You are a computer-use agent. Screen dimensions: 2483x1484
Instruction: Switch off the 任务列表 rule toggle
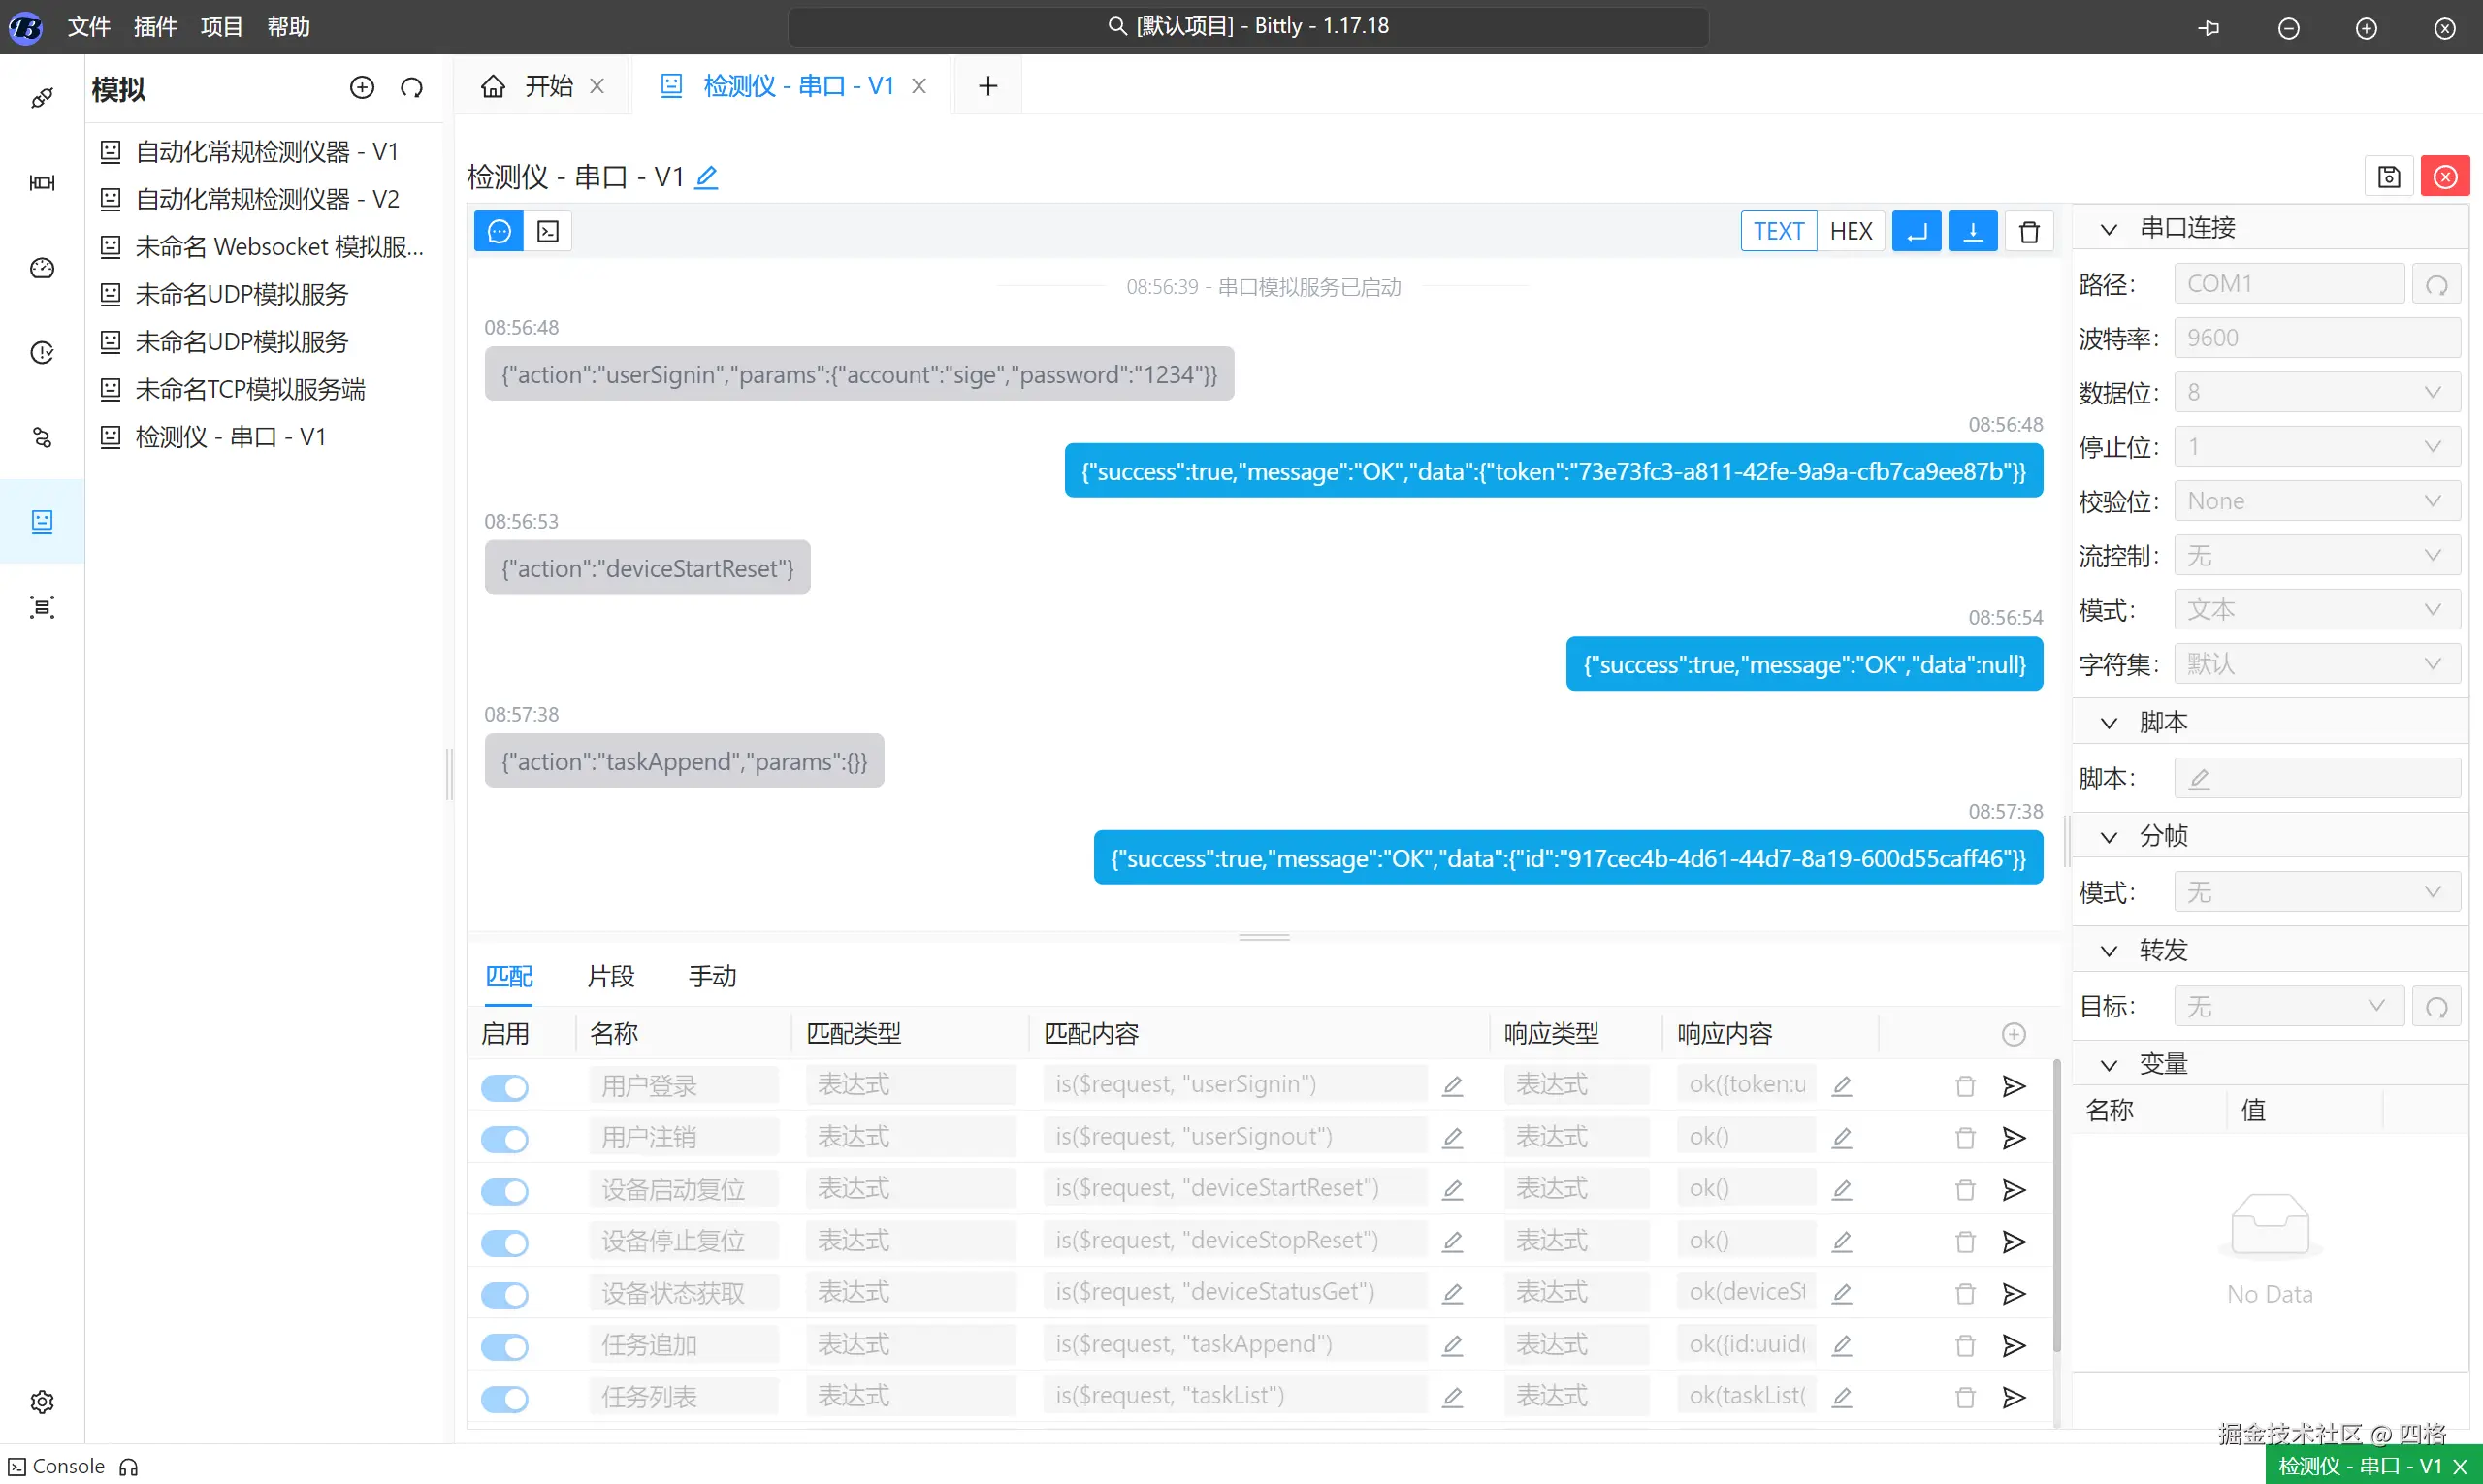505,1398
